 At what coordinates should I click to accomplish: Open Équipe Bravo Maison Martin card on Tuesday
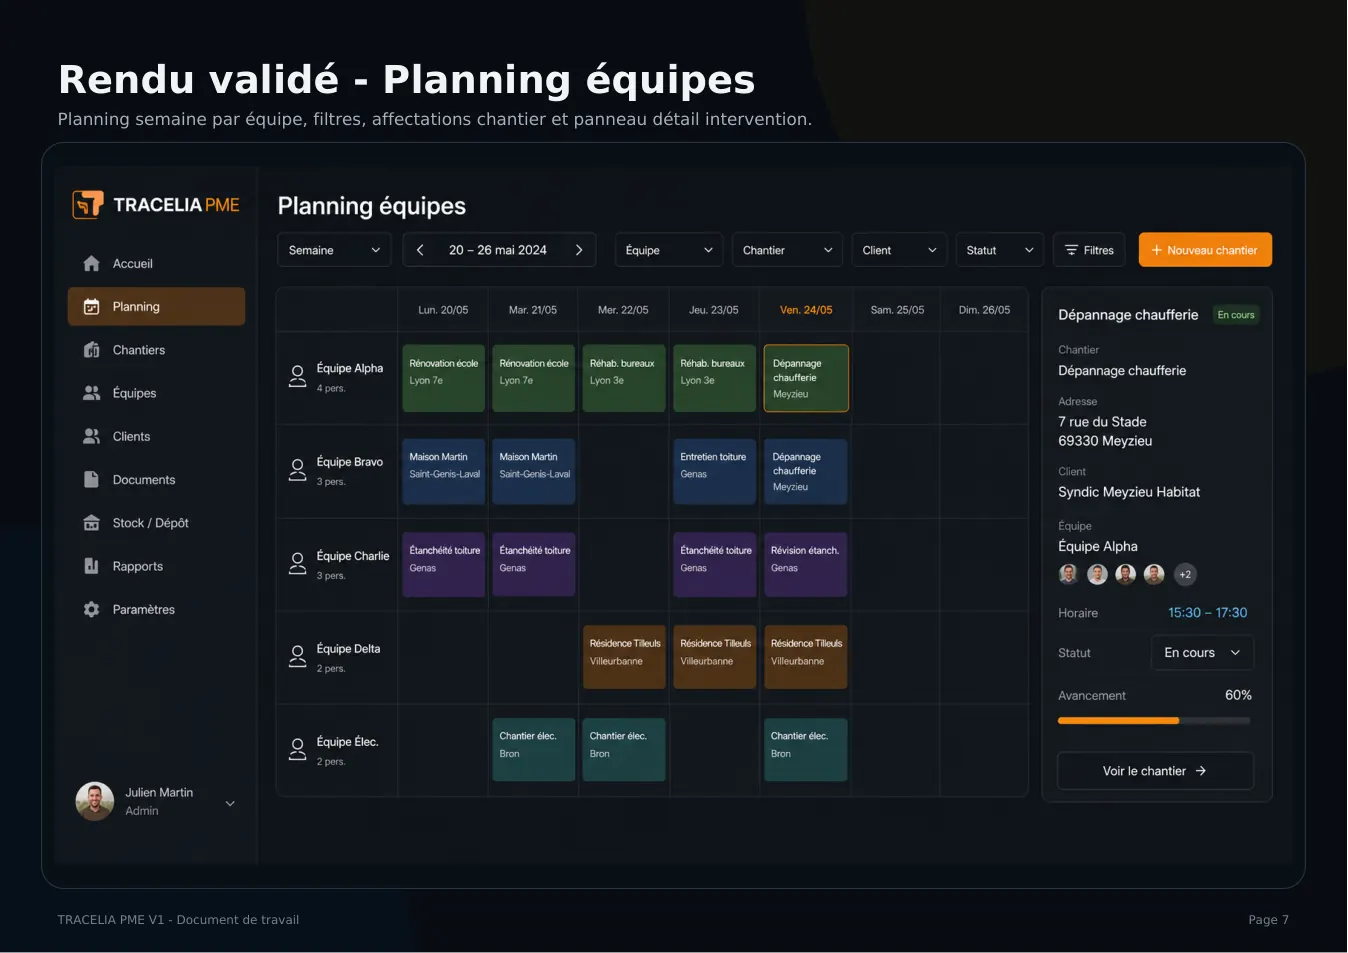click(534, 471)
